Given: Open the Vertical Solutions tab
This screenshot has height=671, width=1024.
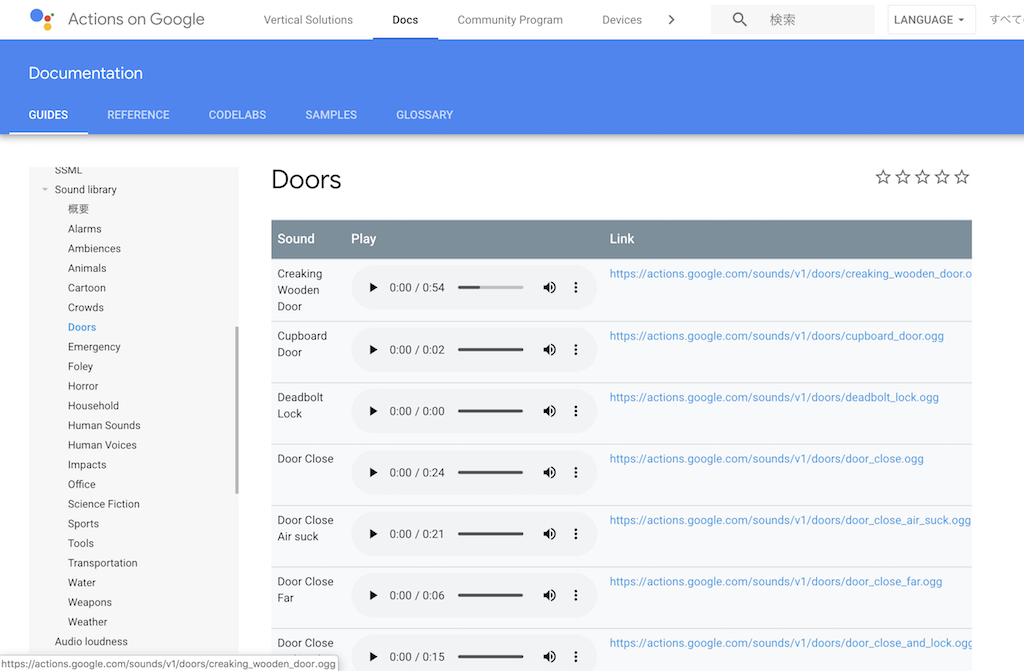Looking at the screenshot, I should [x=308, y=20].
